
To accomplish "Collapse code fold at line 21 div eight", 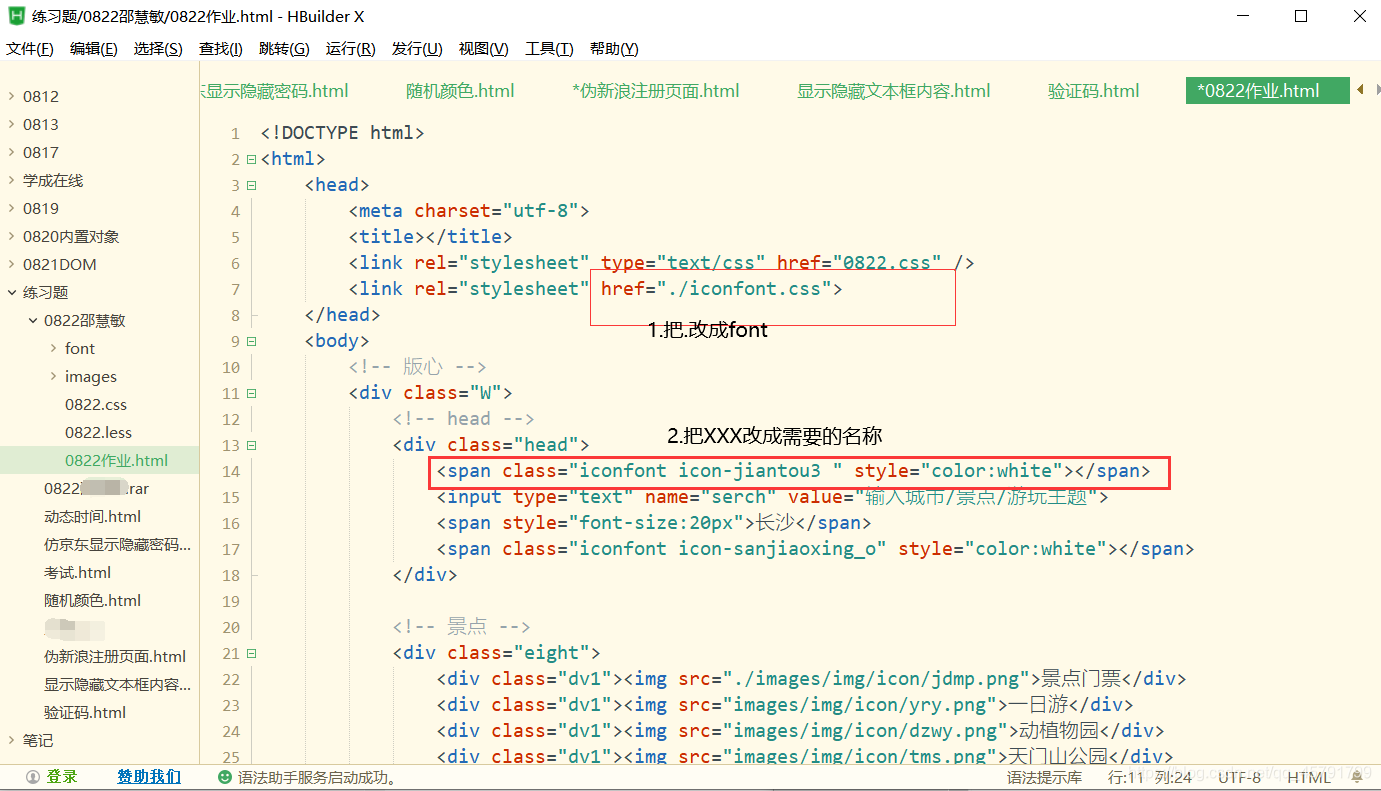I will click(251, 653).
